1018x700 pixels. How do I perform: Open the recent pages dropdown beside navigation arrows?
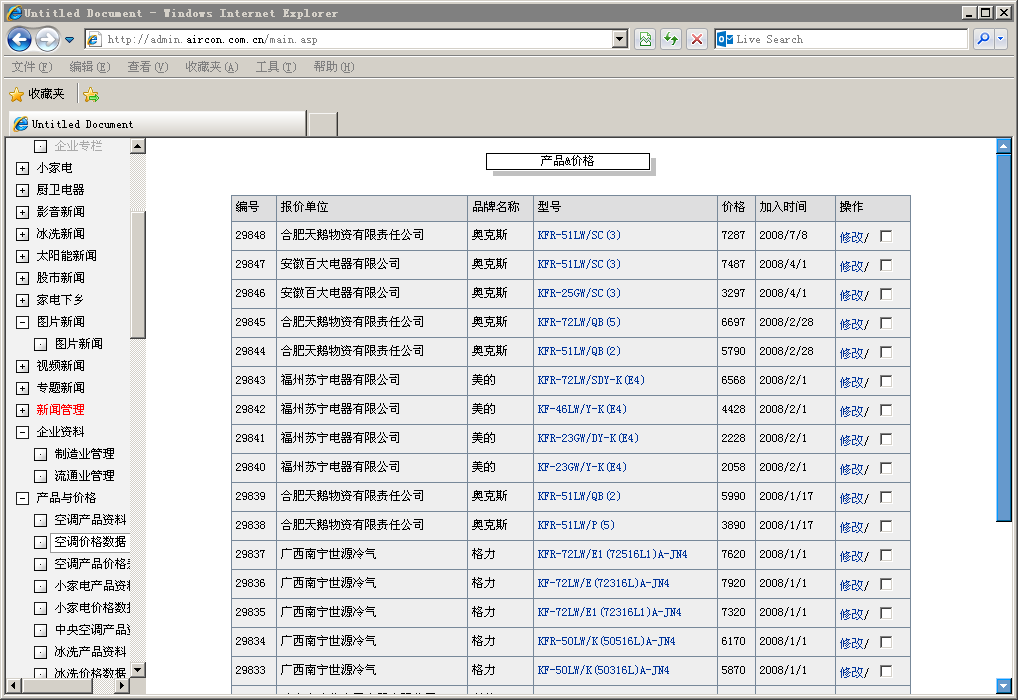click(69, 40)
